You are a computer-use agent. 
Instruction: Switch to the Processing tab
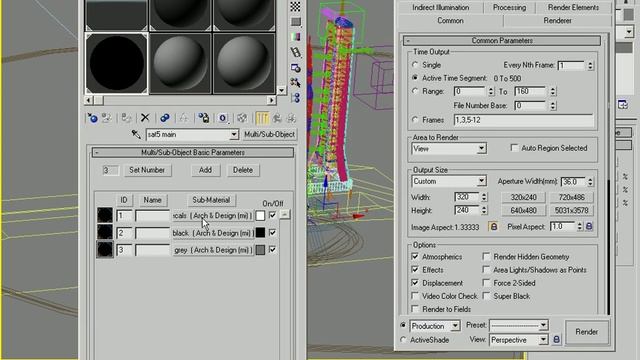[x=509, y=7]
